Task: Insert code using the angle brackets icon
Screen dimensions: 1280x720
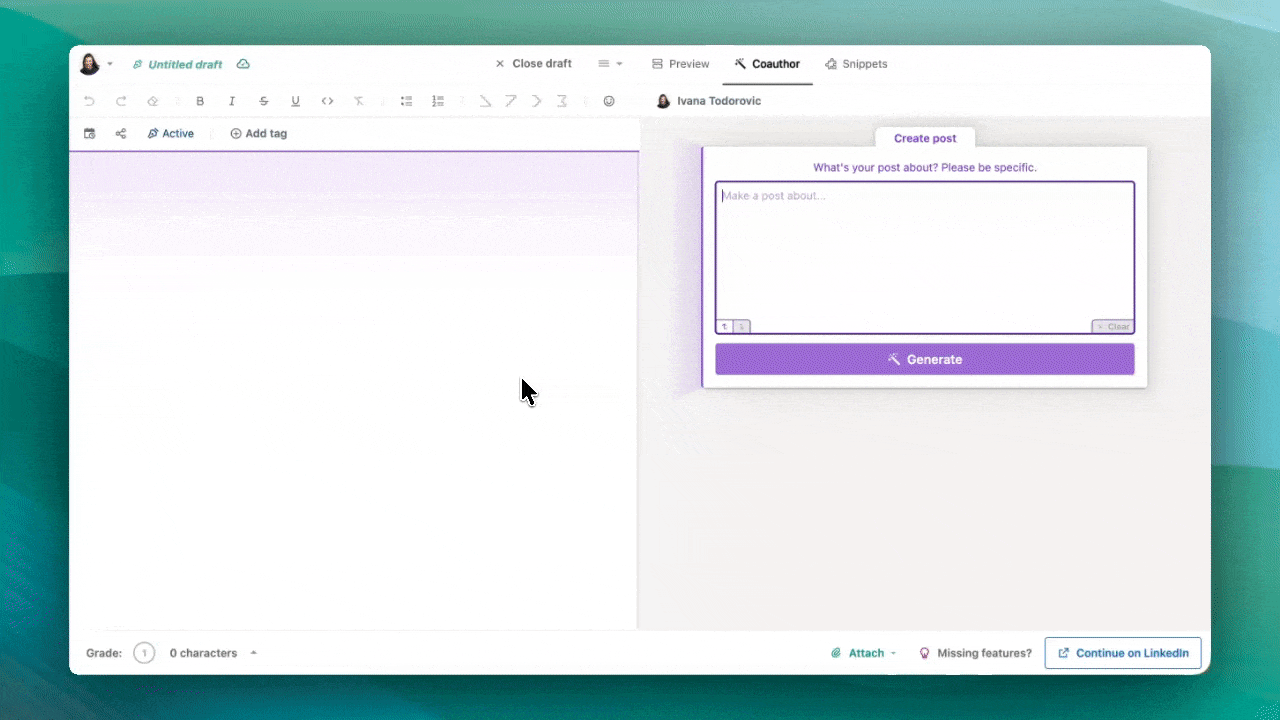Action: 327,101
